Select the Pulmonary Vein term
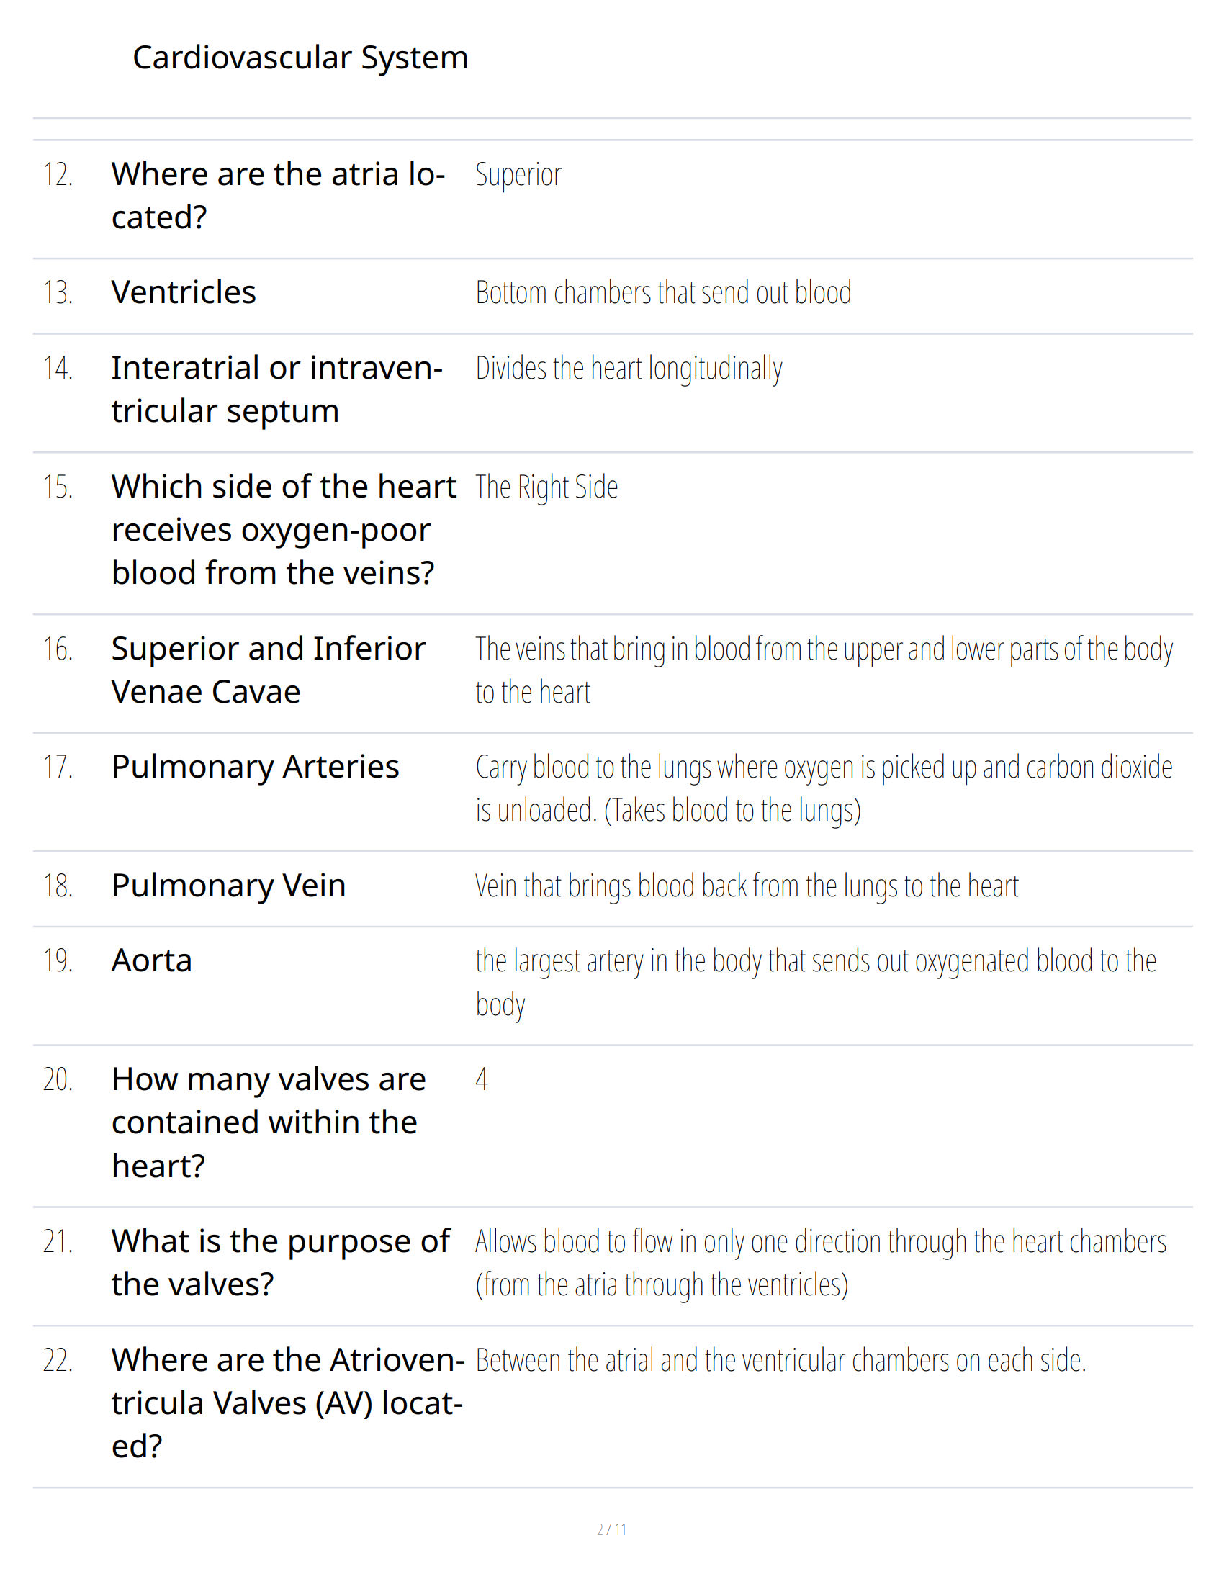1224x1584 pixels. coord(228,885)
